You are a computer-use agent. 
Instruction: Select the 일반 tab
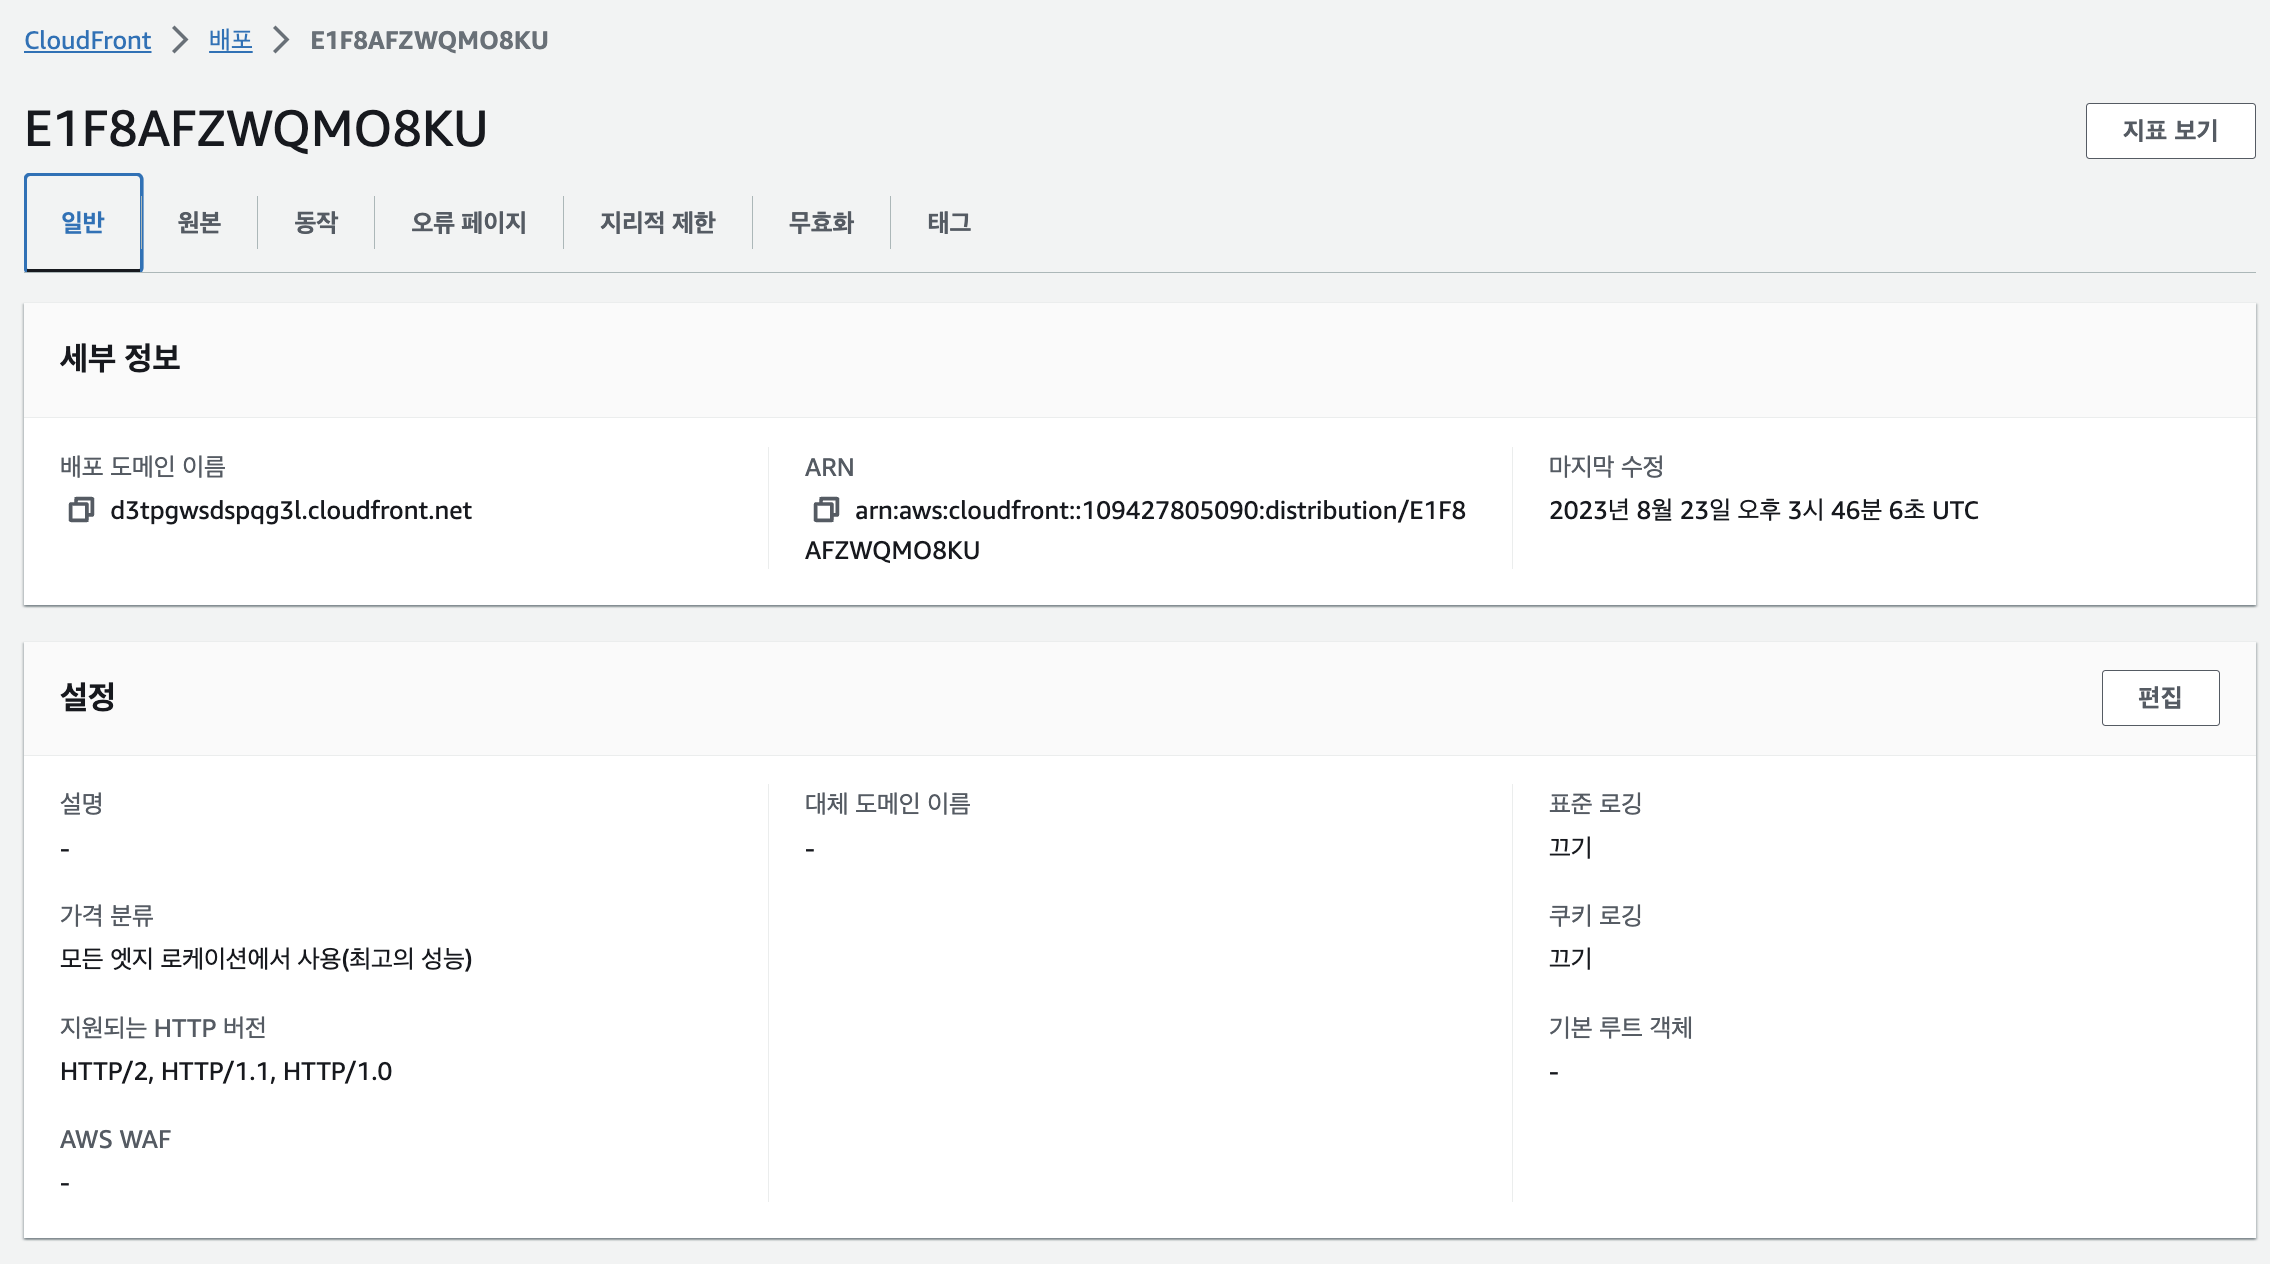pos(83,222)
